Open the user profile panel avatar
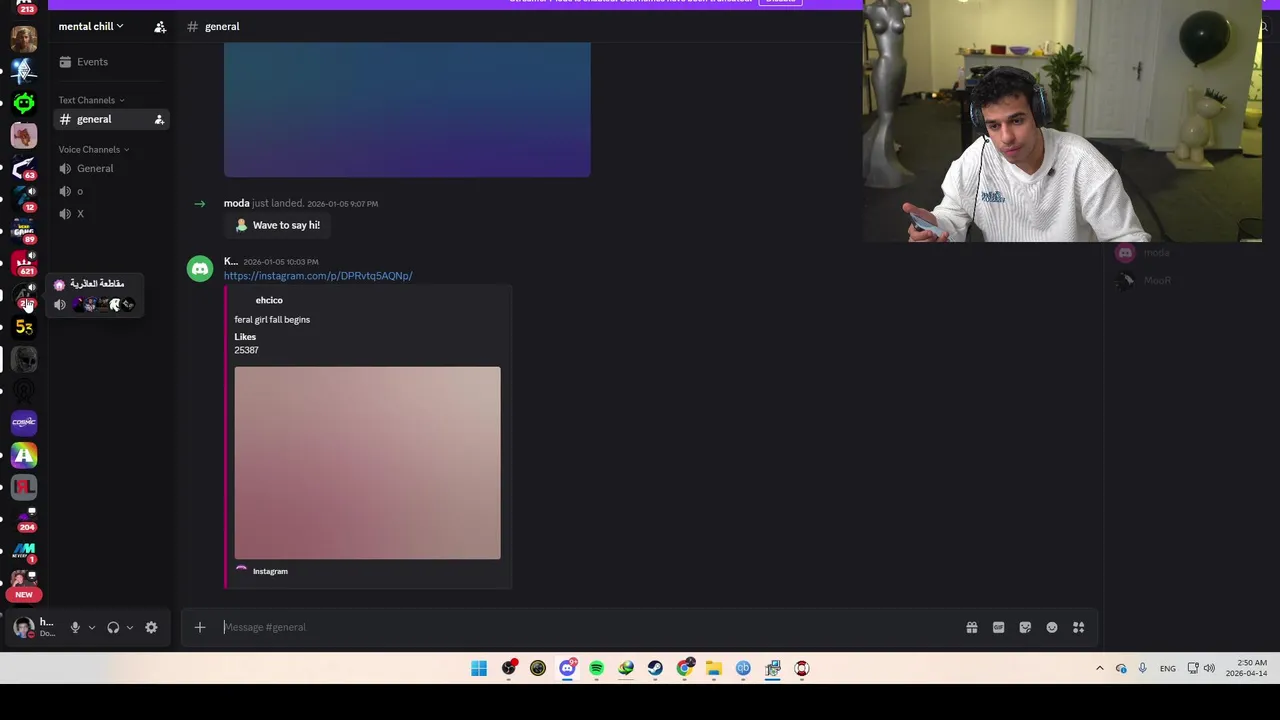This screenshot has height=720, width=1280. pyautogui.click(x=24, y=628)
